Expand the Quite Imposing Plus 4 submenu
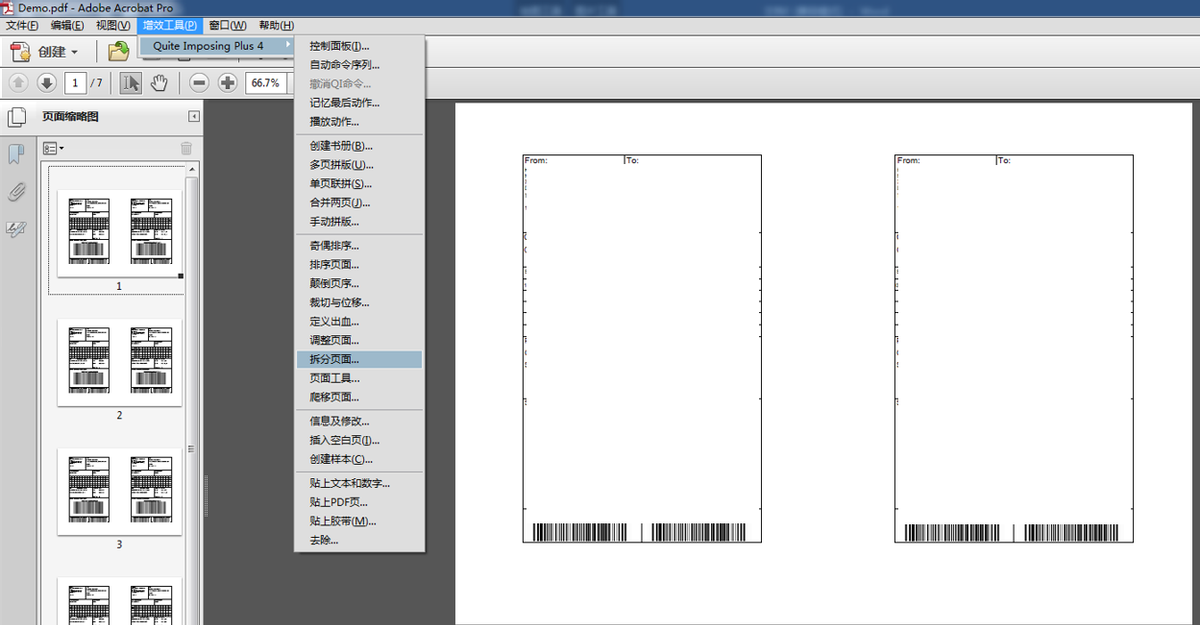 [x=217, y=46]
